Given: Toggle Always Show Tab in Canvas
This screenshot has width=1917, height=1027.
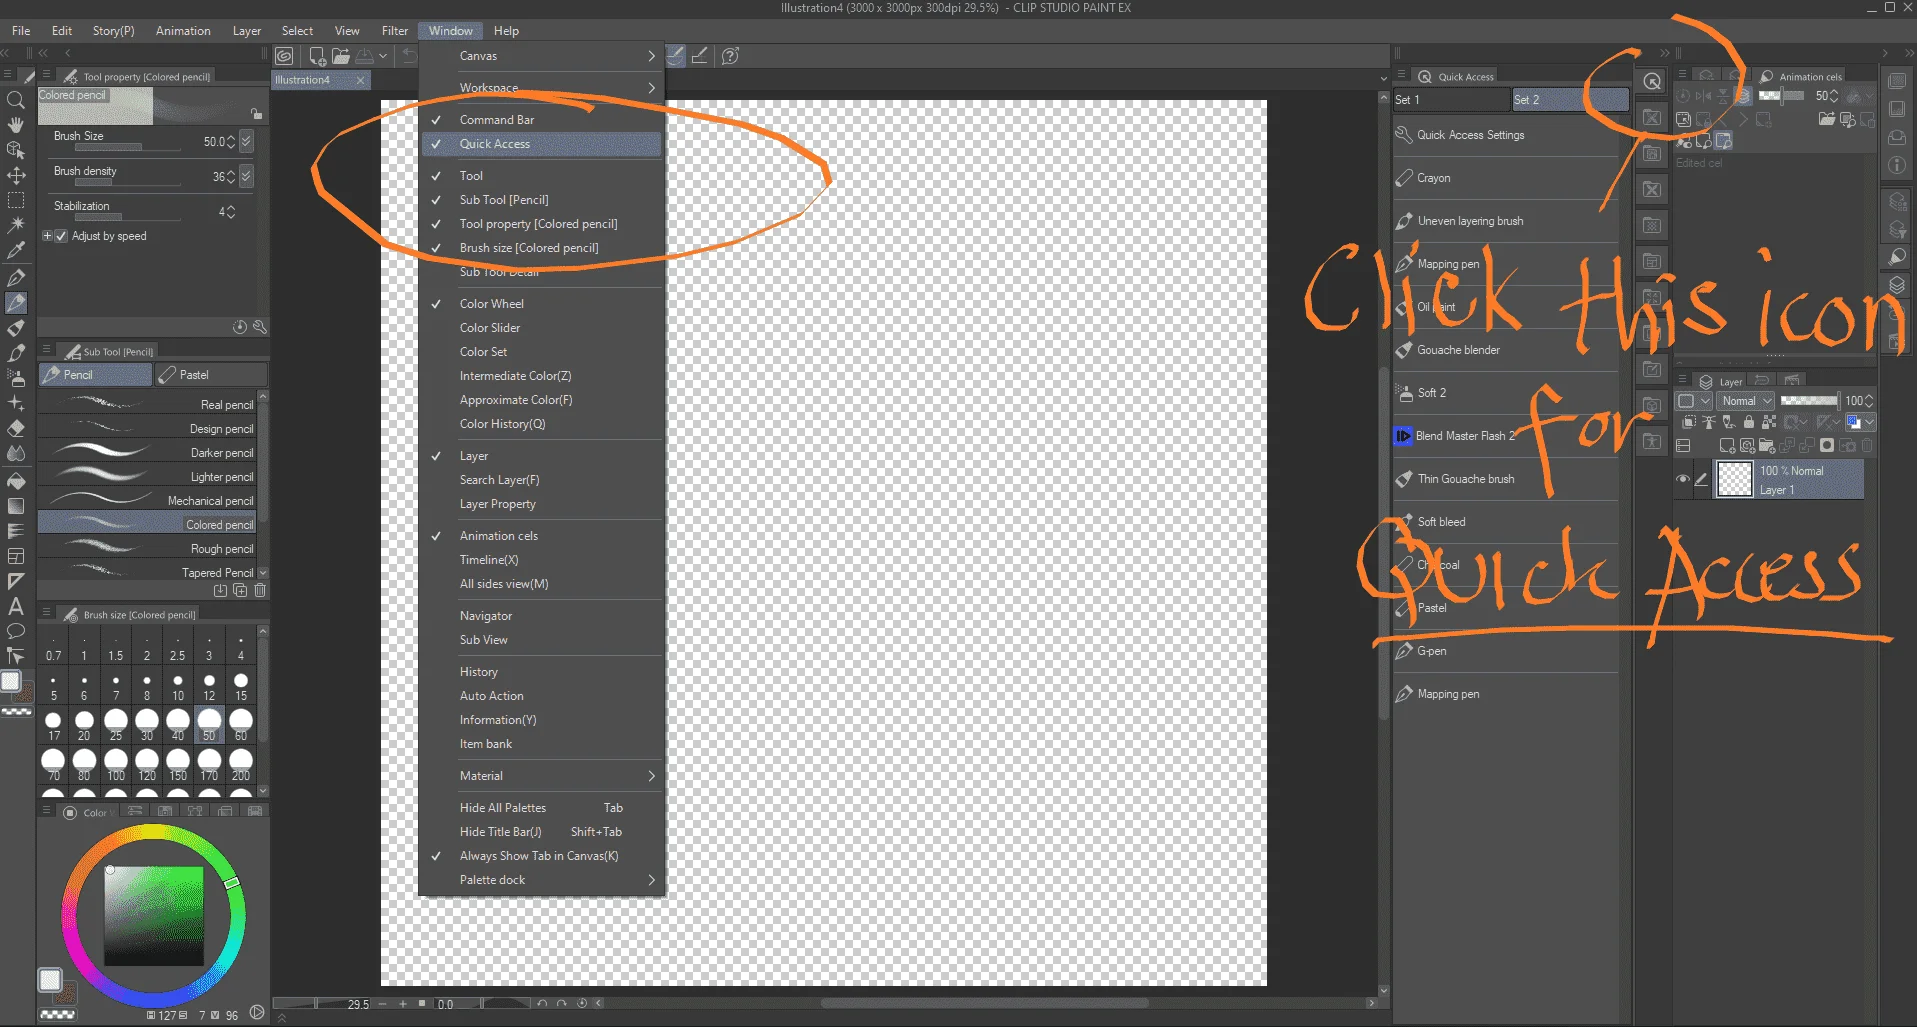Looking at the screenshot, I should click(x=541, y=856).
